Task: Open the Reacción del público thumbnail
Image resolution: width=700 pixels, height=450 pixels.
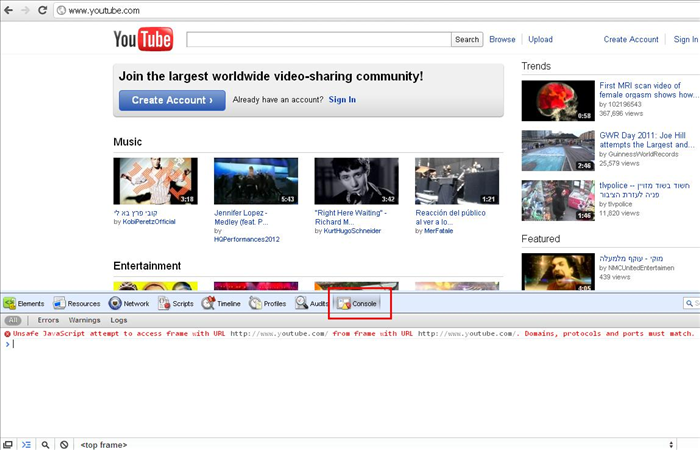Action: [457, 181]
